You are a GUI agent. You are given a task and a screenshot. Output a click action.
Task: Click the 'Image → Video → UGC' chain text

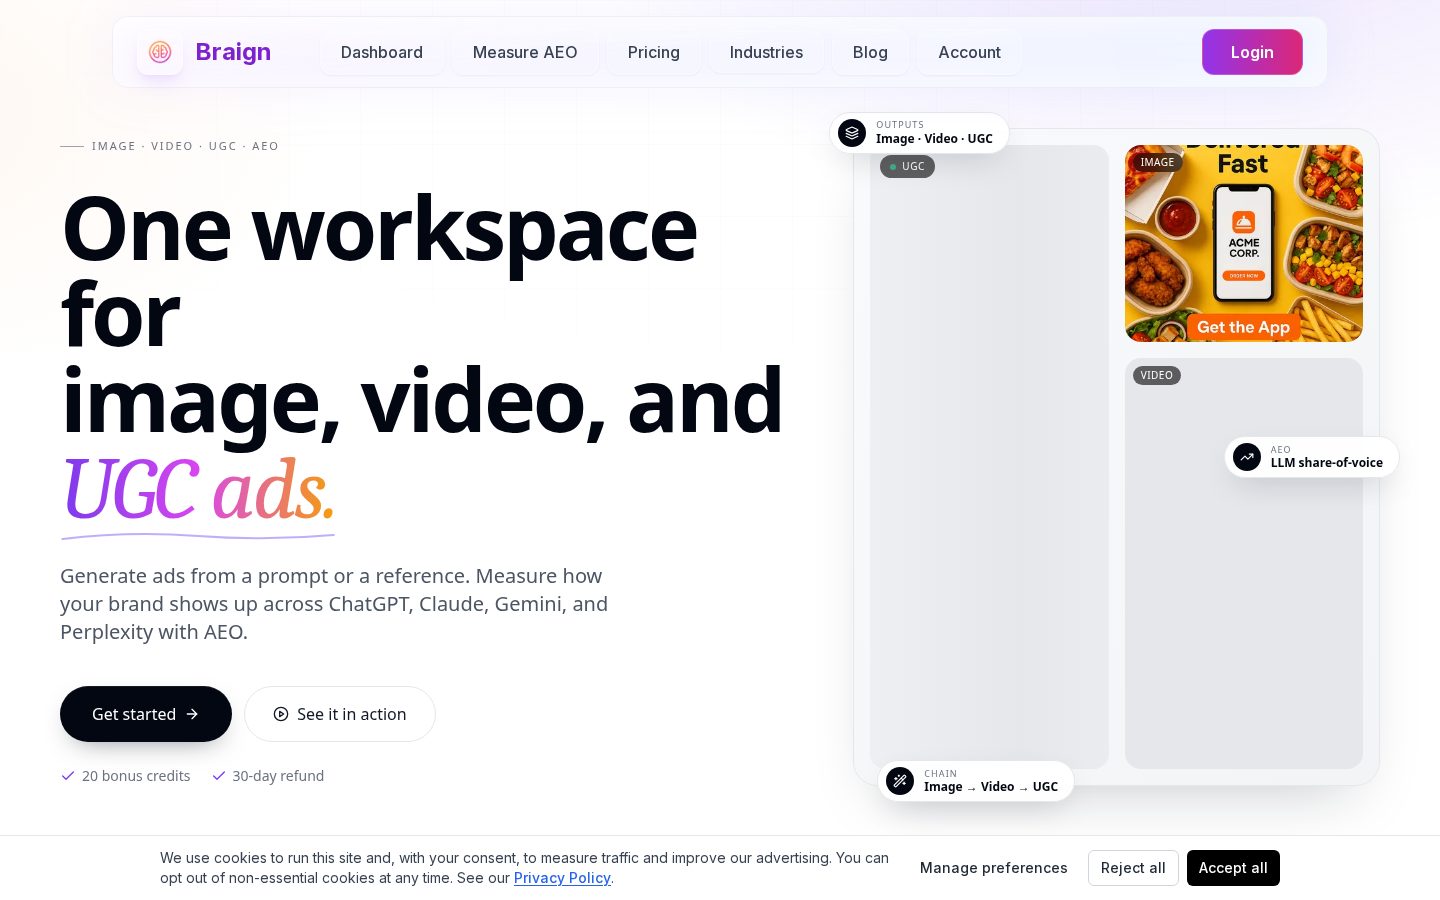[x=991, y=787]
